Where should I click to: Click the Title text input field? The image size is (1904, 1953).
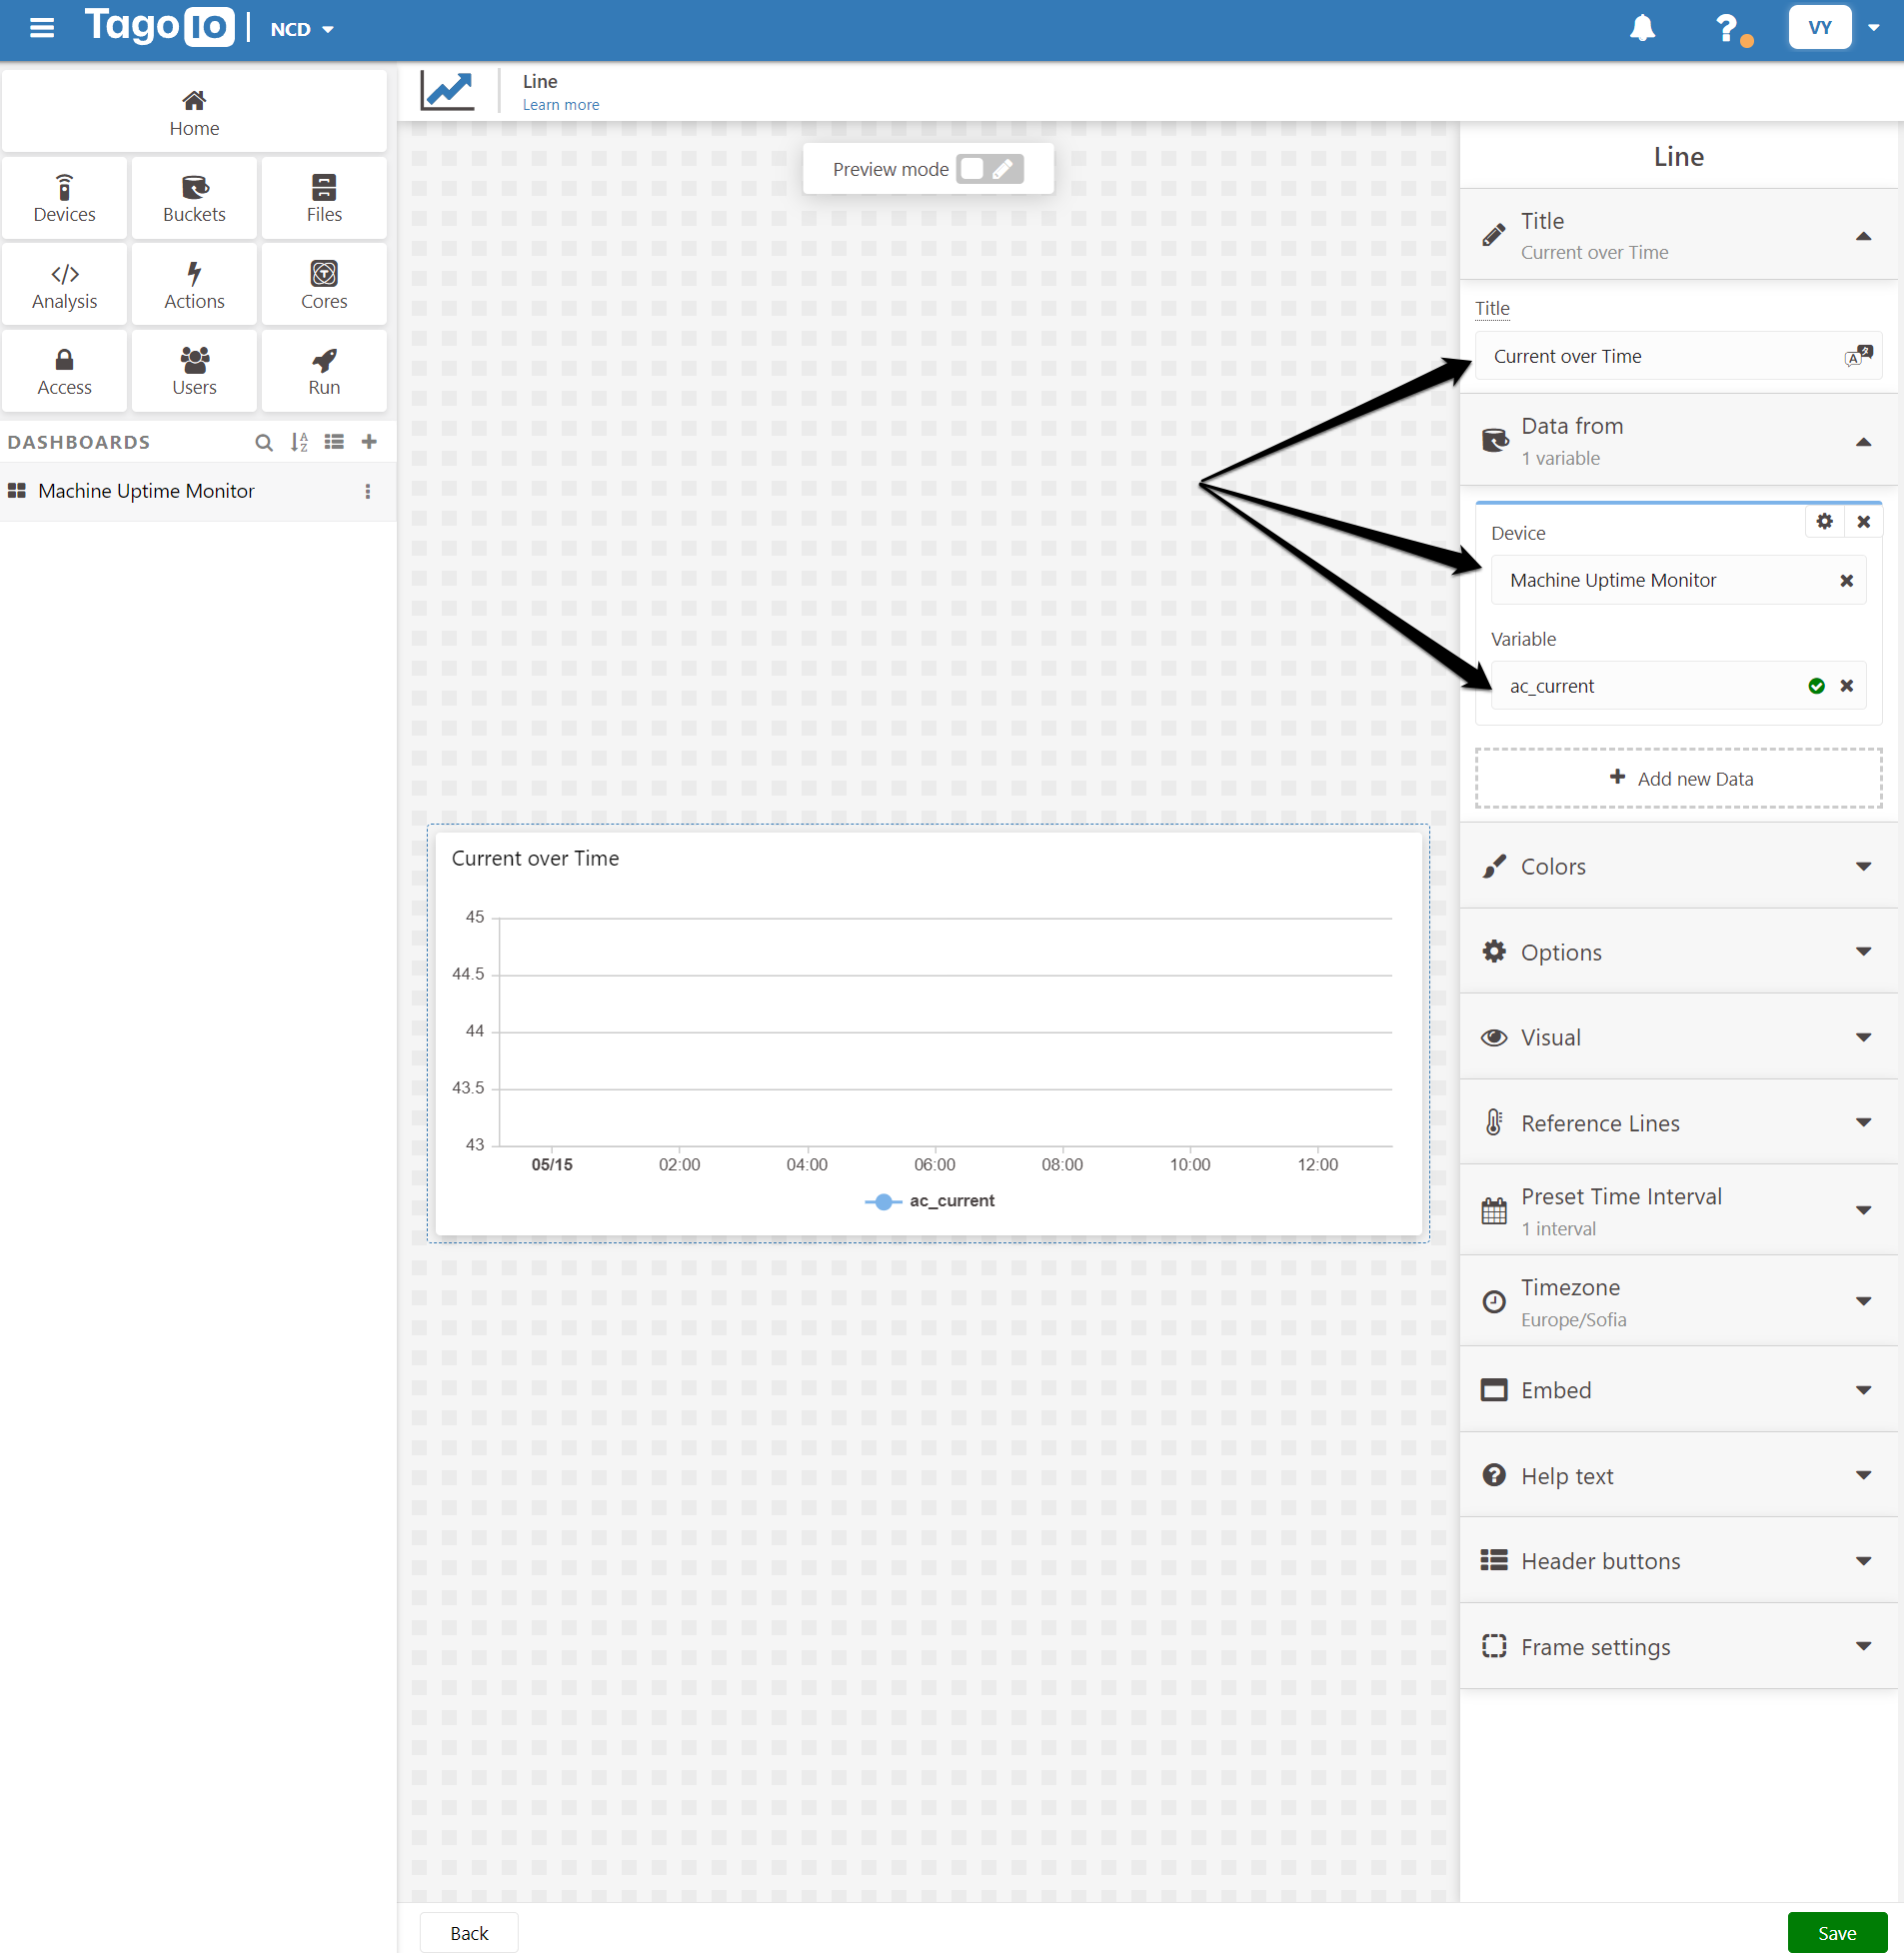click(x=1660, y=356)
